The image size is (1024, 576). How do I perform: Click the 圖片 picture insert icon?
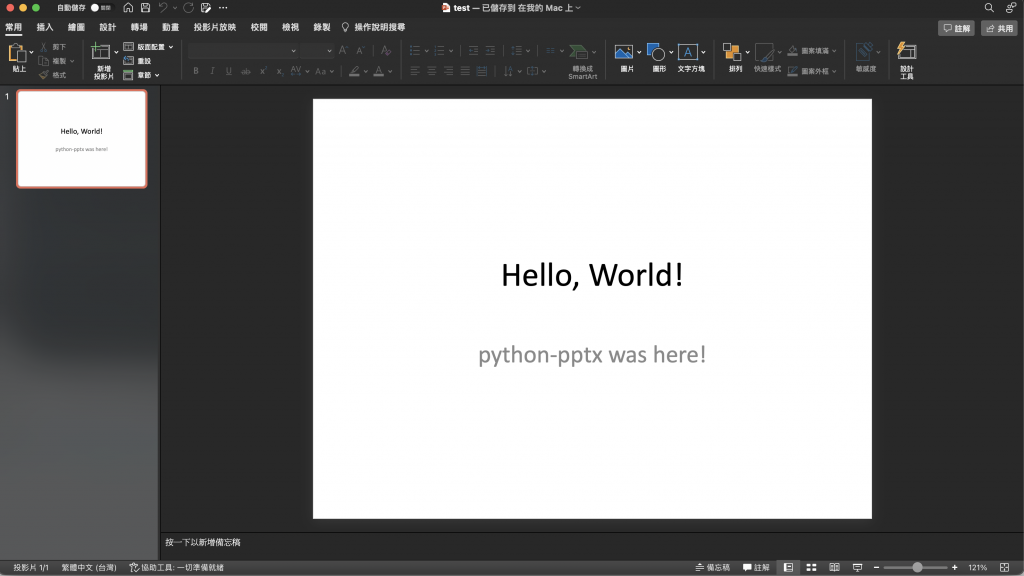[624, 52]
